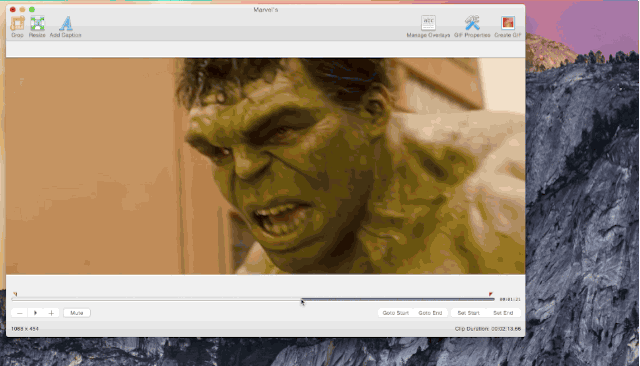Viewport: 640px width, 366px height.
Task: Play the video clip
Action: [36, 313]
